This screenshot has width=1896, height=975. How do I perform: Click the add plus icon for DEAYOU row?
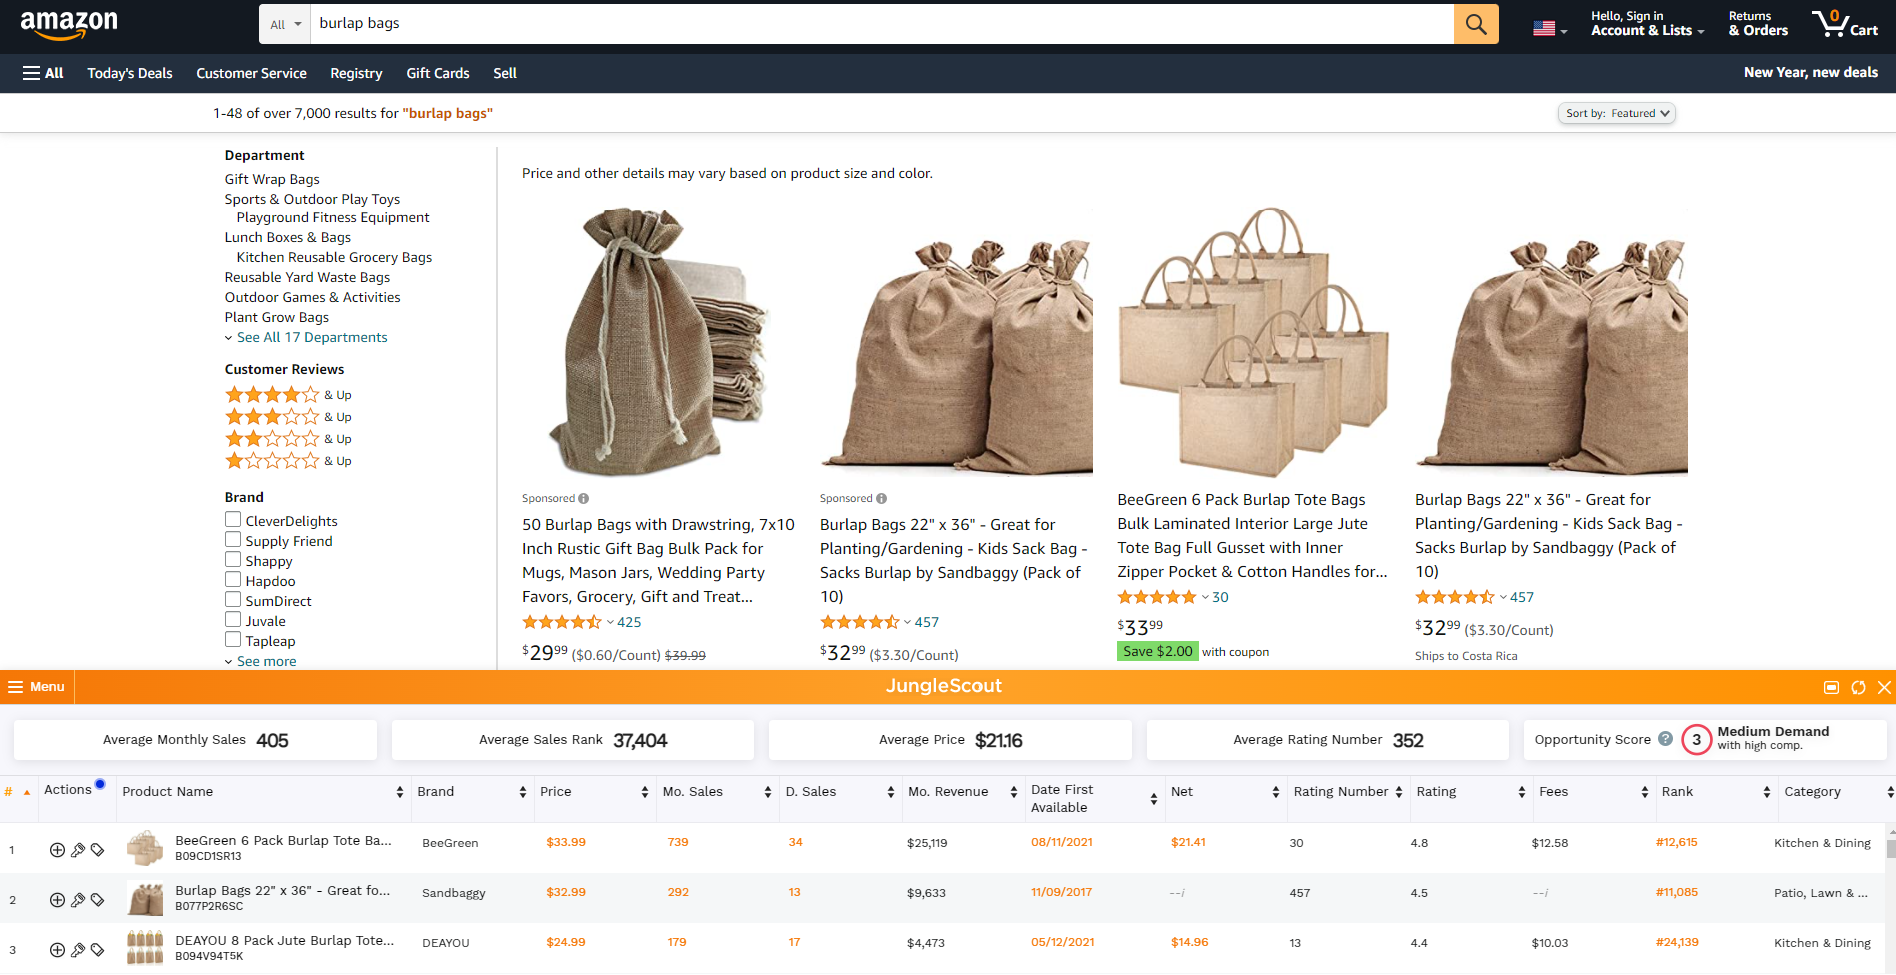[57, 950]
